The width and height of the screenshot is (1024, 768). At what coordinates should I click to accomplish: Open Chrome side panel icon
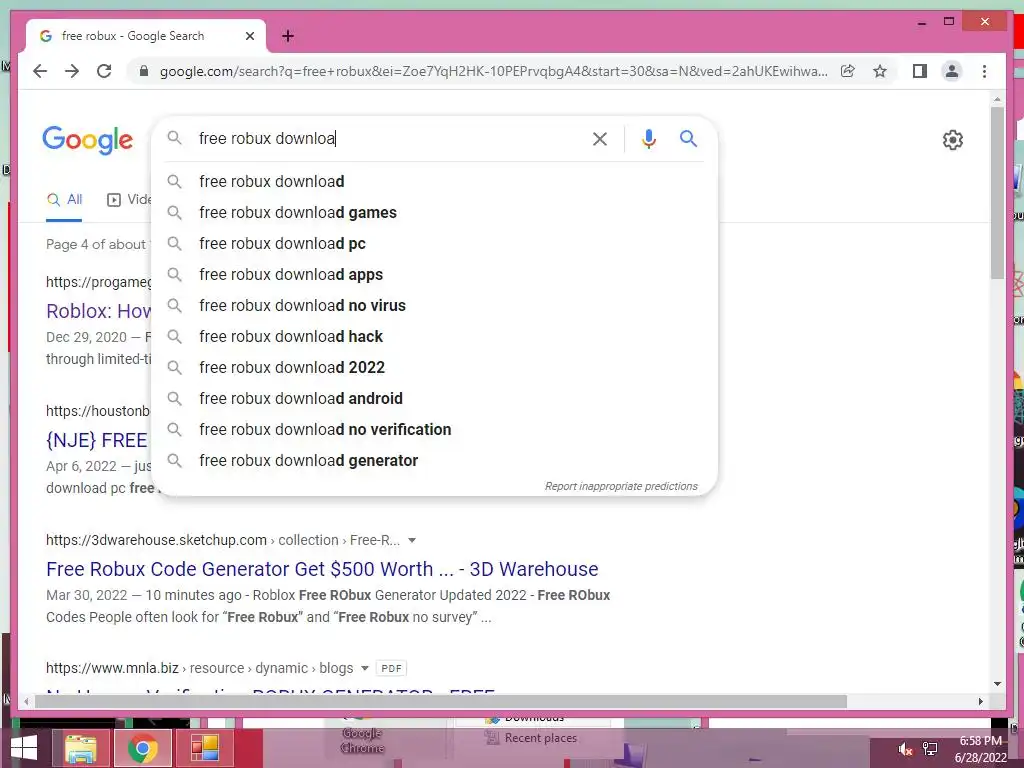920,71
